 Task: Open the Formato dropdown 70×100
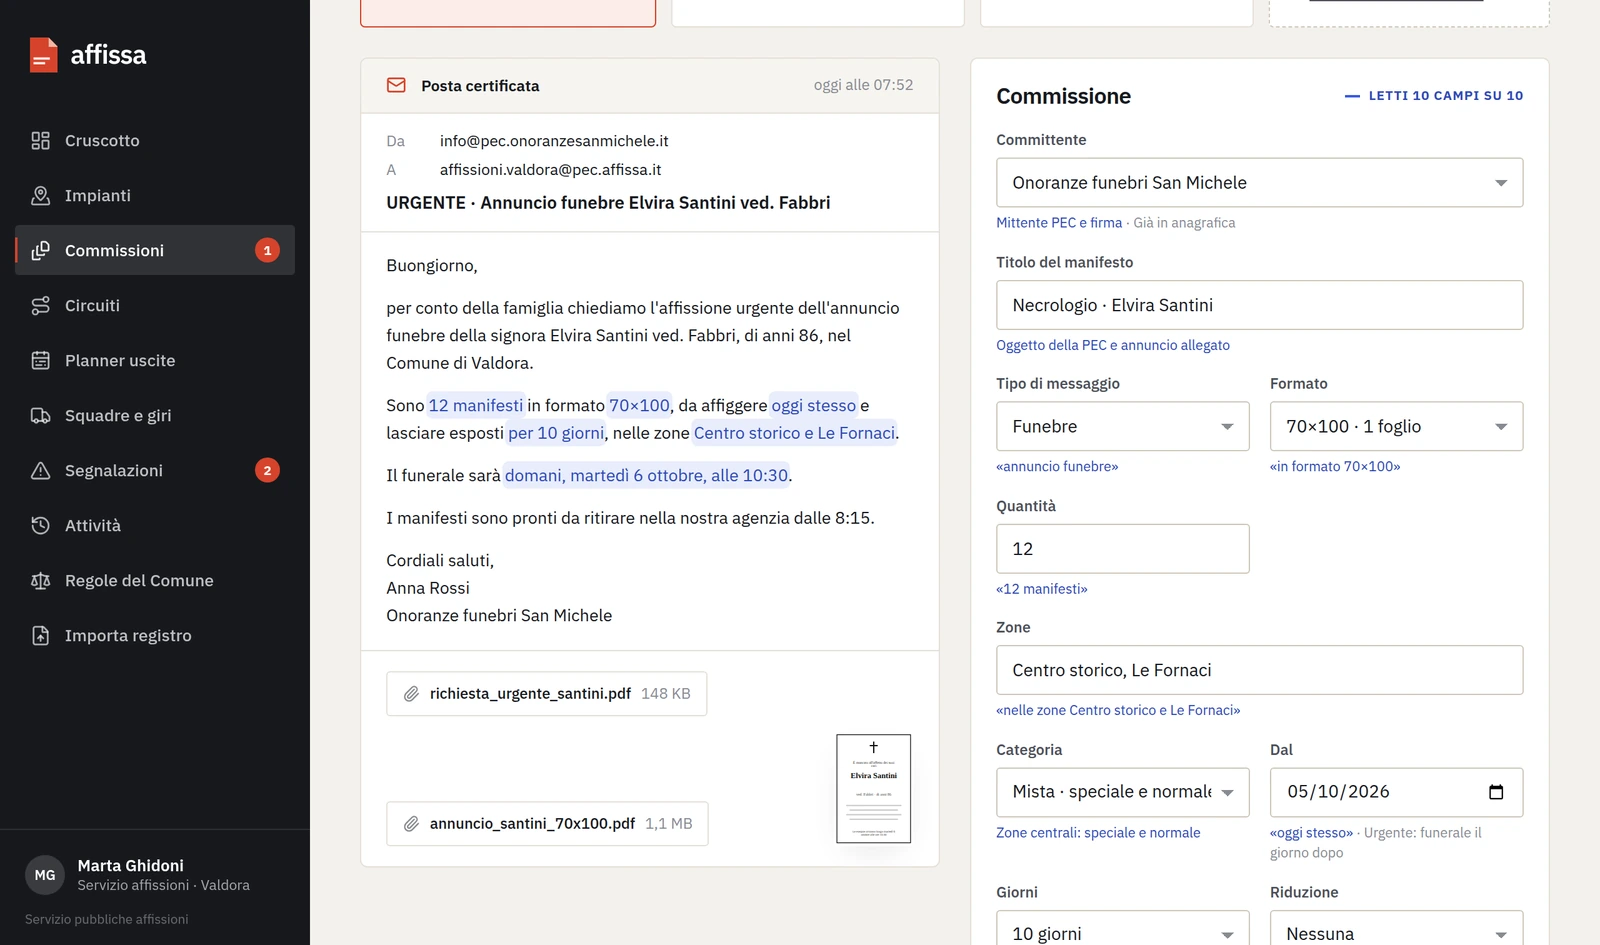pyautogui.click(x=1396, y=426)
